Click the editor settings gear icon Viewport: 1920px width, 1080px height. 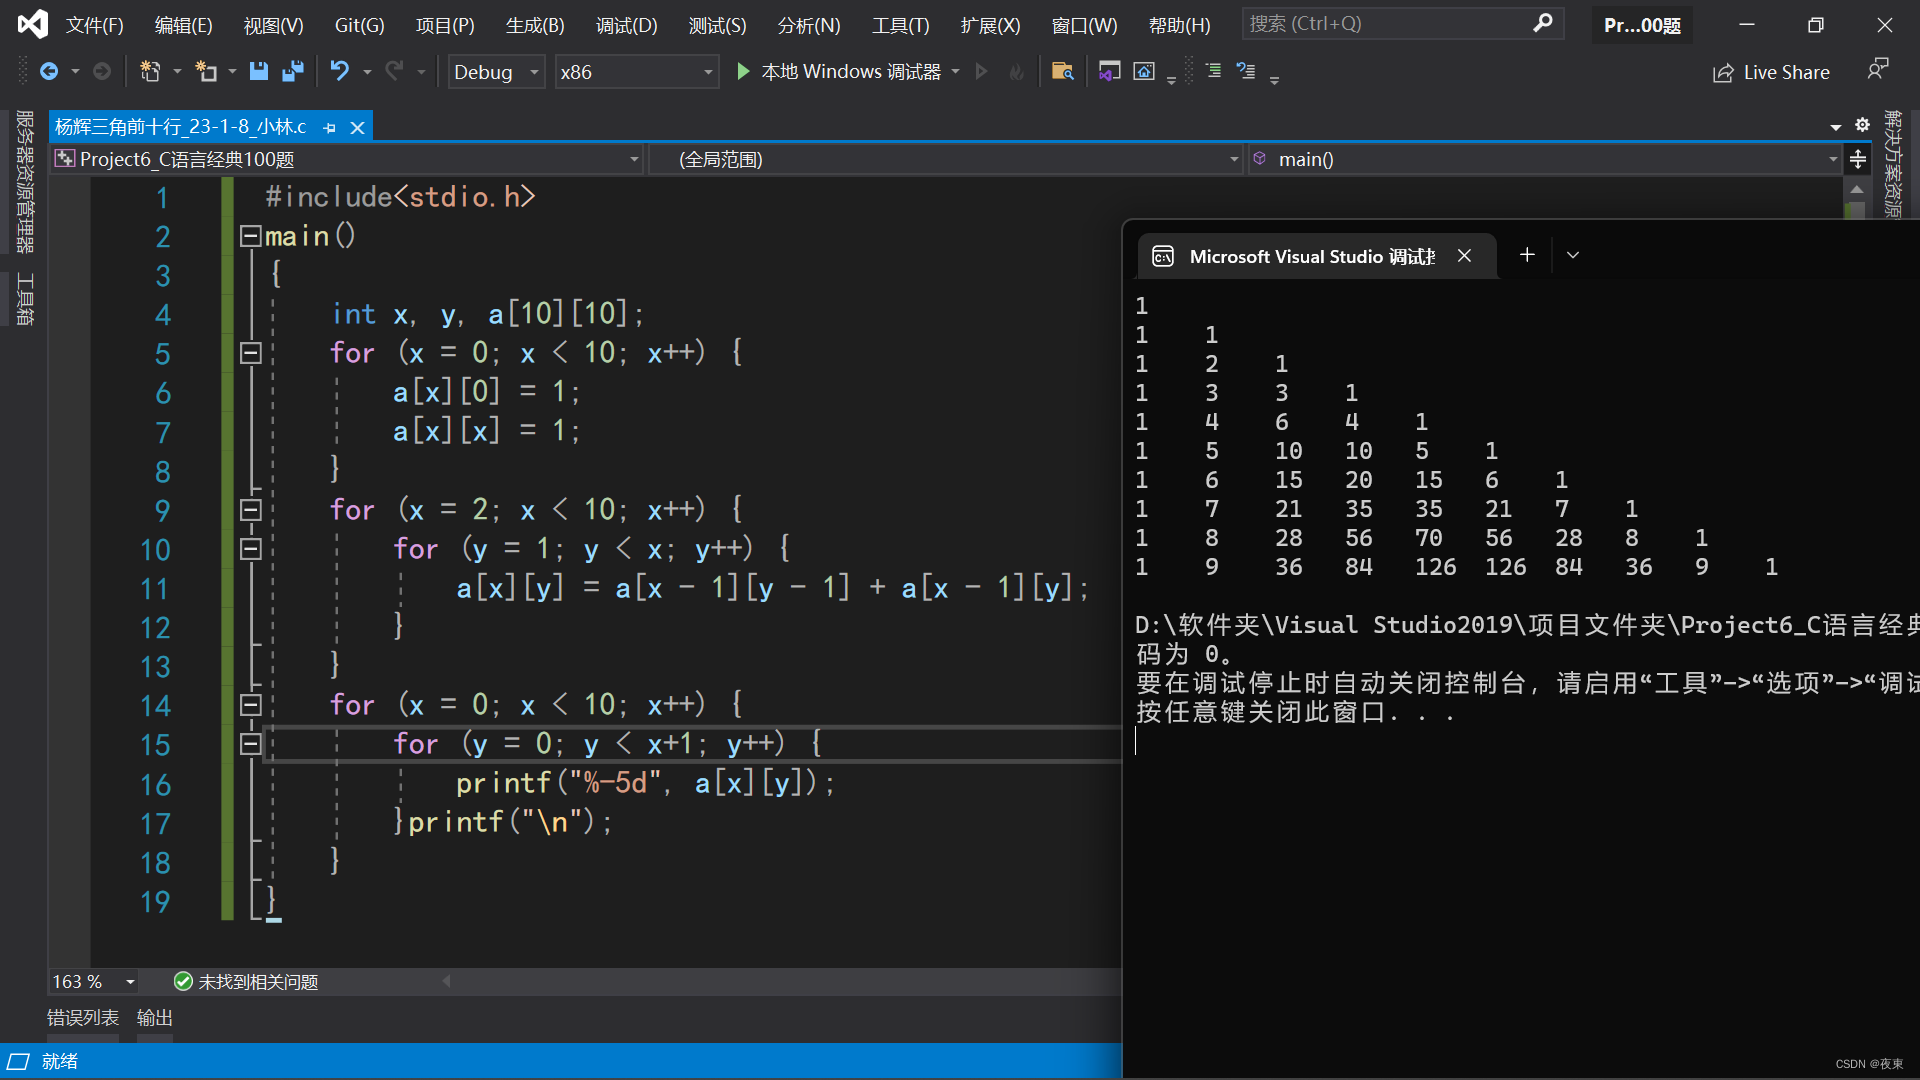click(x=1862, y=125)
